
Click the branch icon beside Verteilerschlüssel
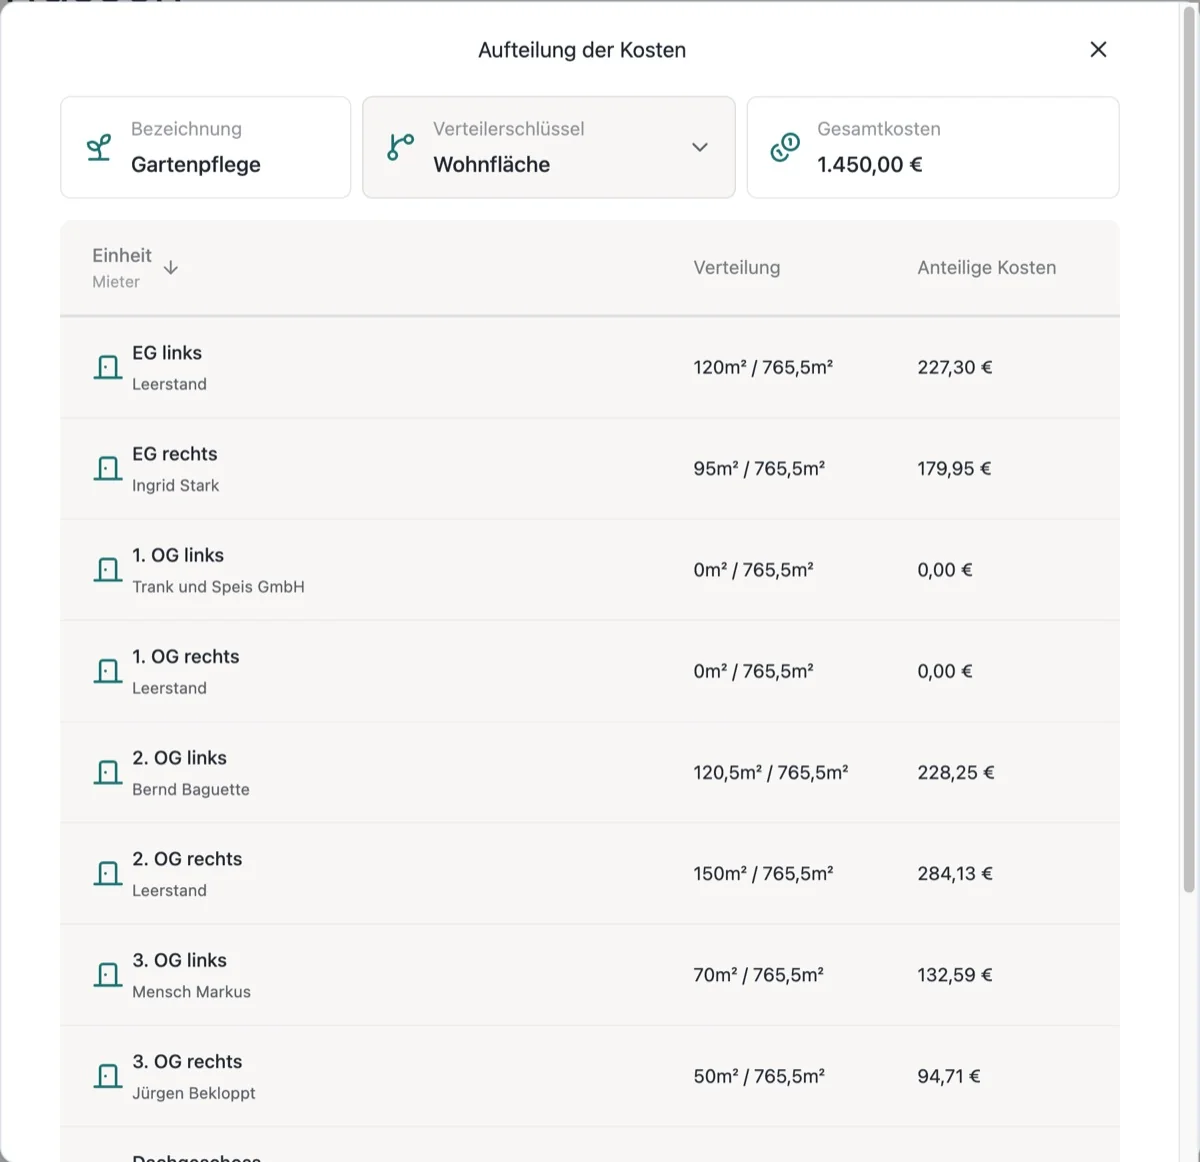[x=400, y=147]
